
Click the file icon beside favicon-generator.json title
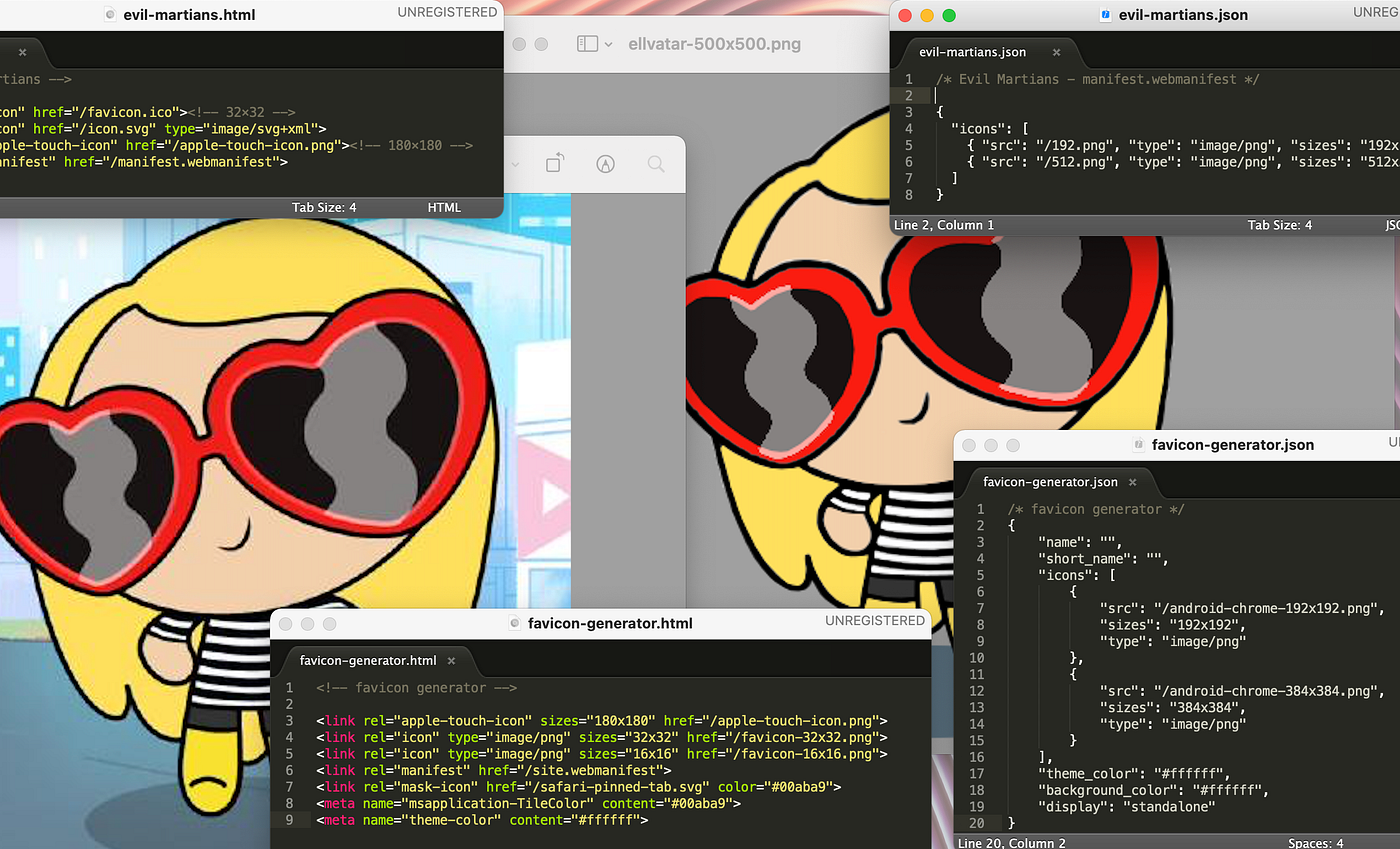click(1138, 444)
